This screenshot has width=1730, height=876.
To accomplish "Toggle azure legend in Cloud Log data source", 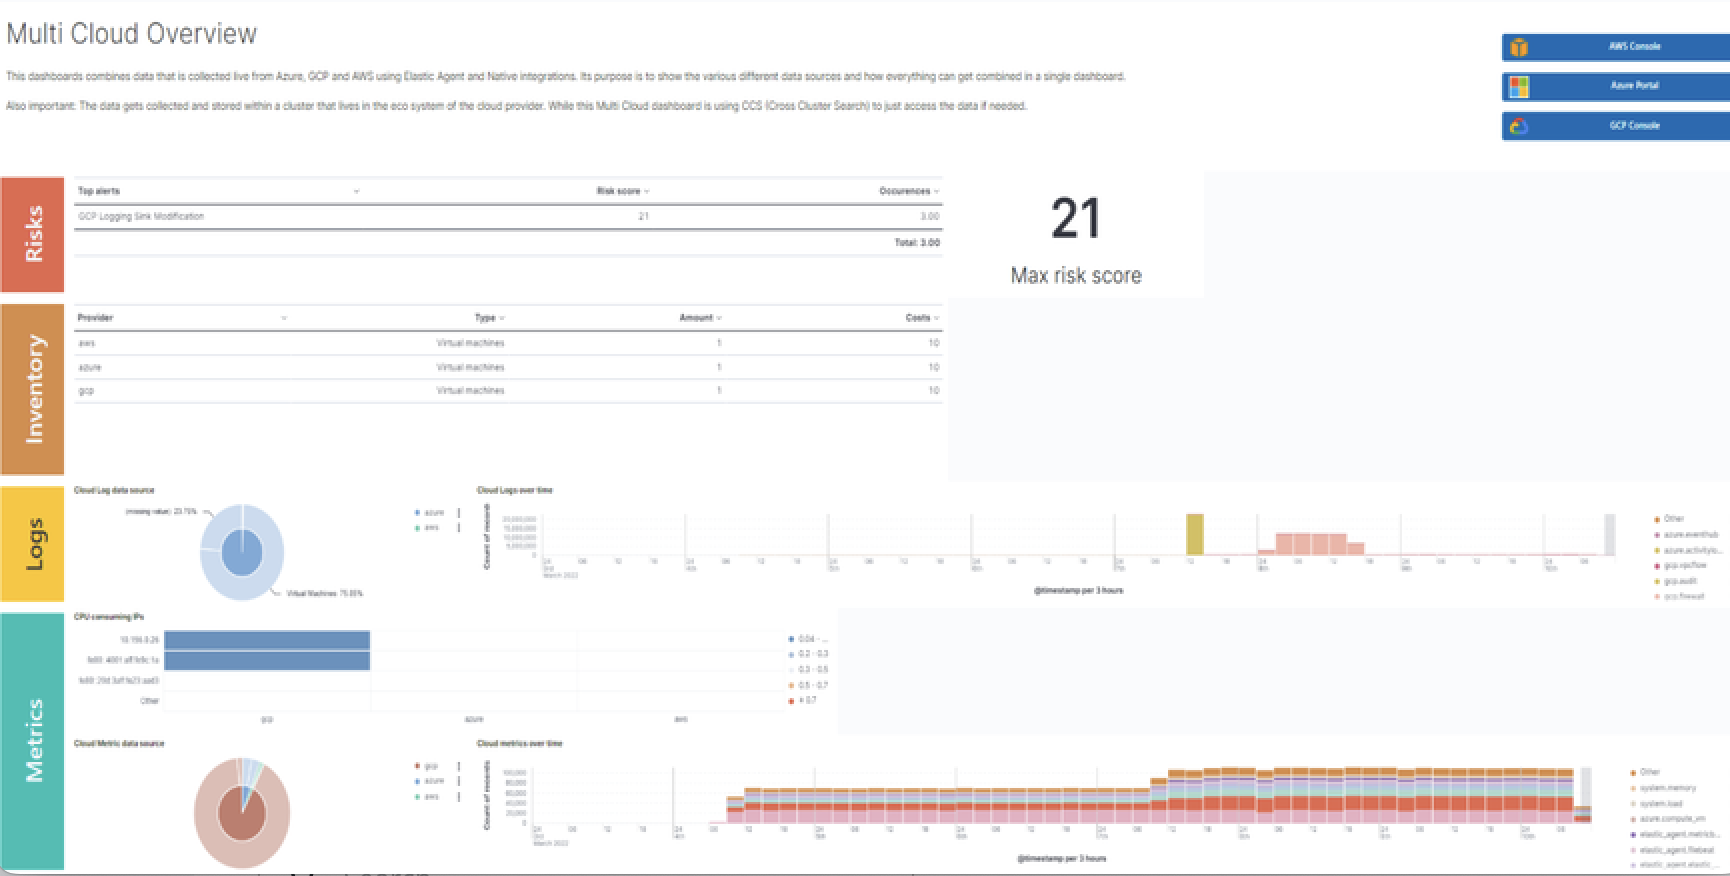I will [x=432, y=513].
